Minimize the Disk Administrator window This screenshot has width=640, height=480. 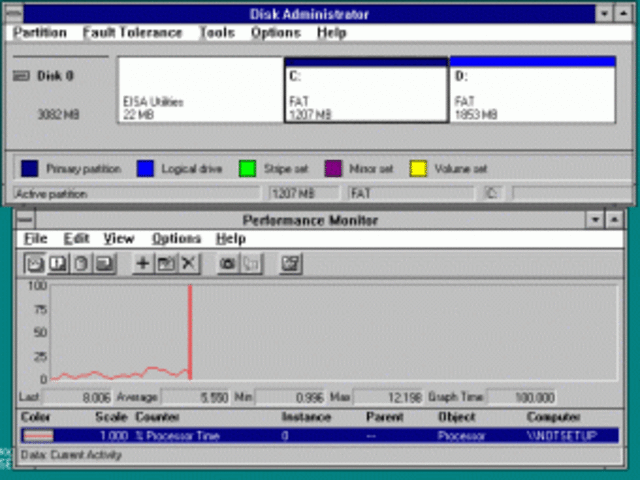point(604,14)
